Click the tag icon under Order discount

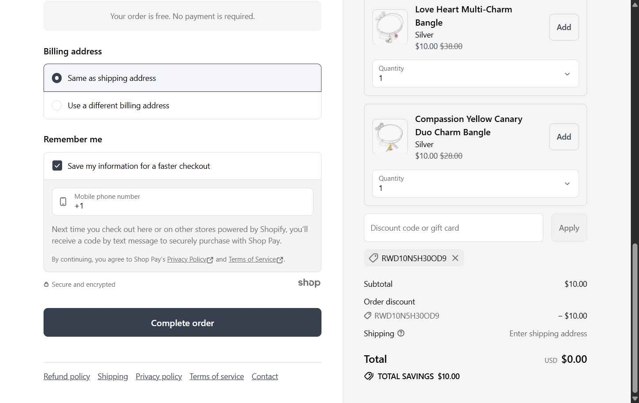[368, 316]
